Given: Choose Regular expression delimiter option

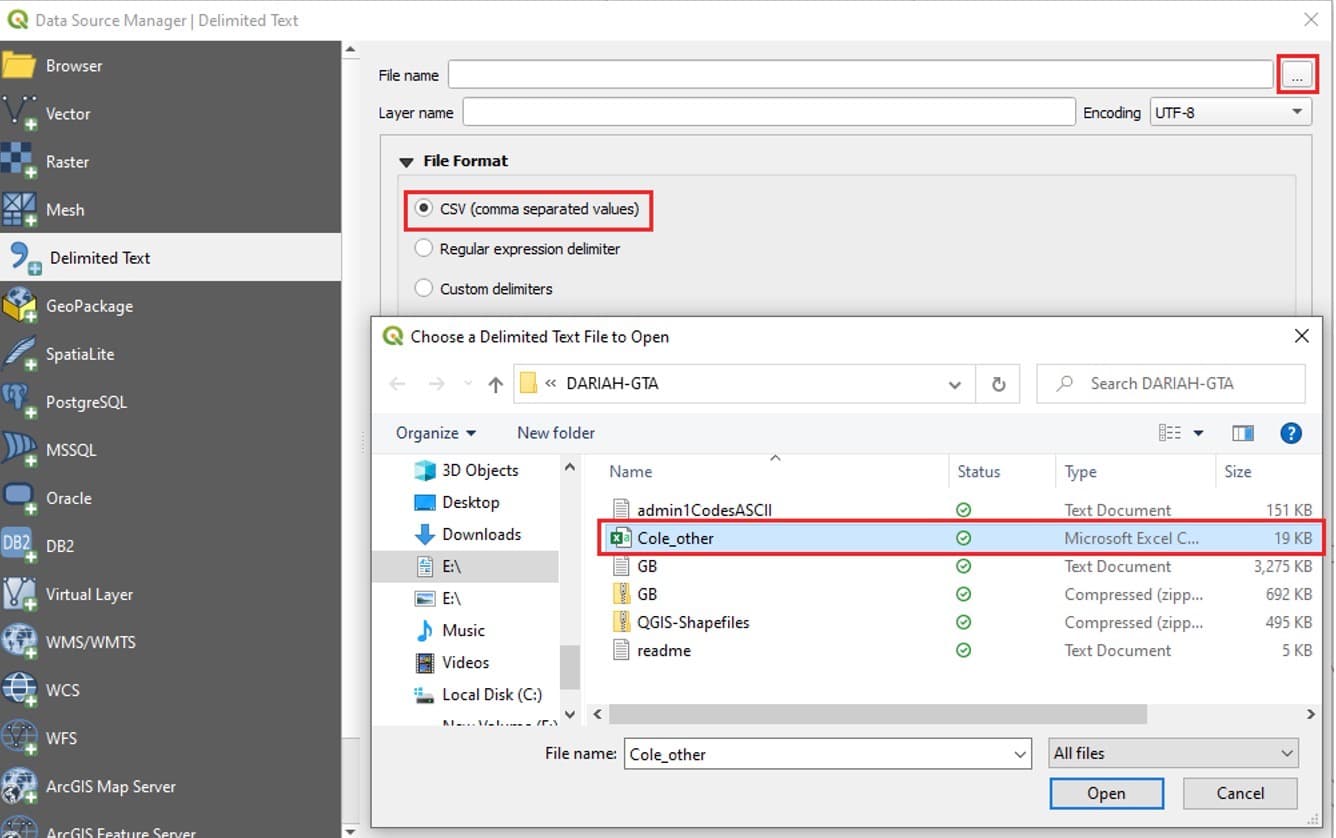Looking at the screenshot, I should click(x=424, y=249).
